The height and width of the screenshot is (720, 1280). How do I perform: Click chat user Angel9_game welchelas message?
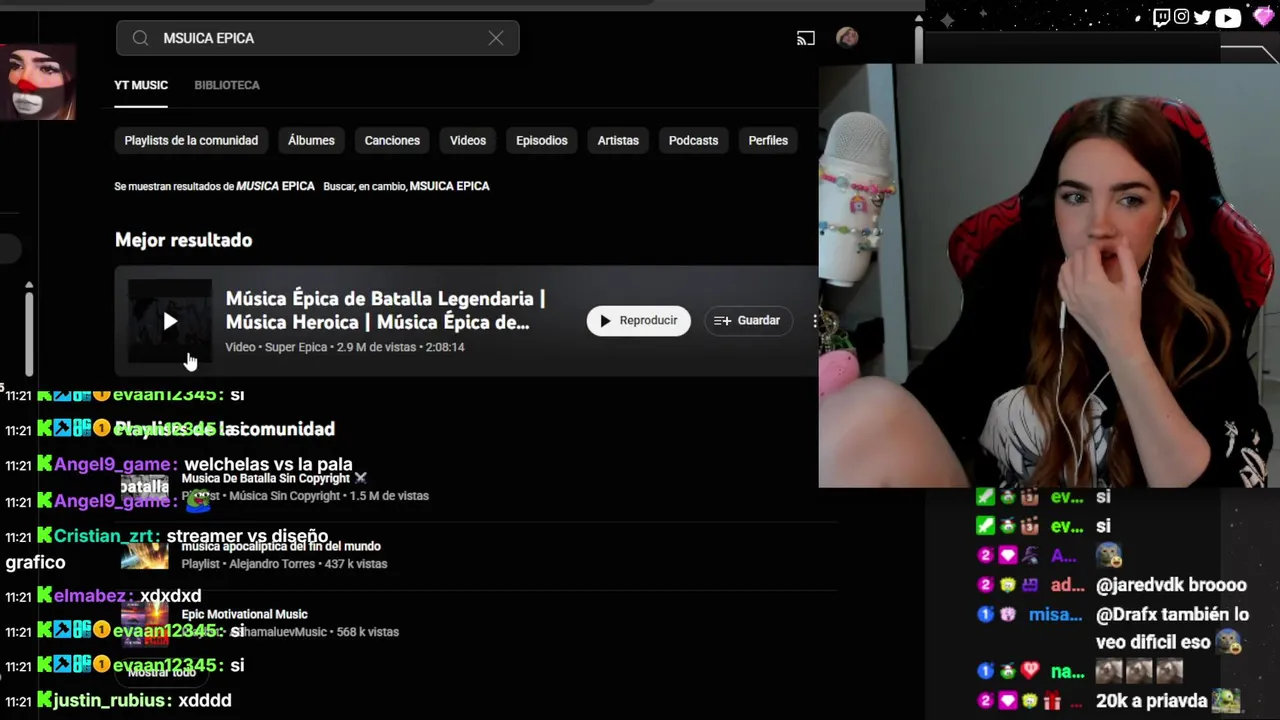click(268, 464)
